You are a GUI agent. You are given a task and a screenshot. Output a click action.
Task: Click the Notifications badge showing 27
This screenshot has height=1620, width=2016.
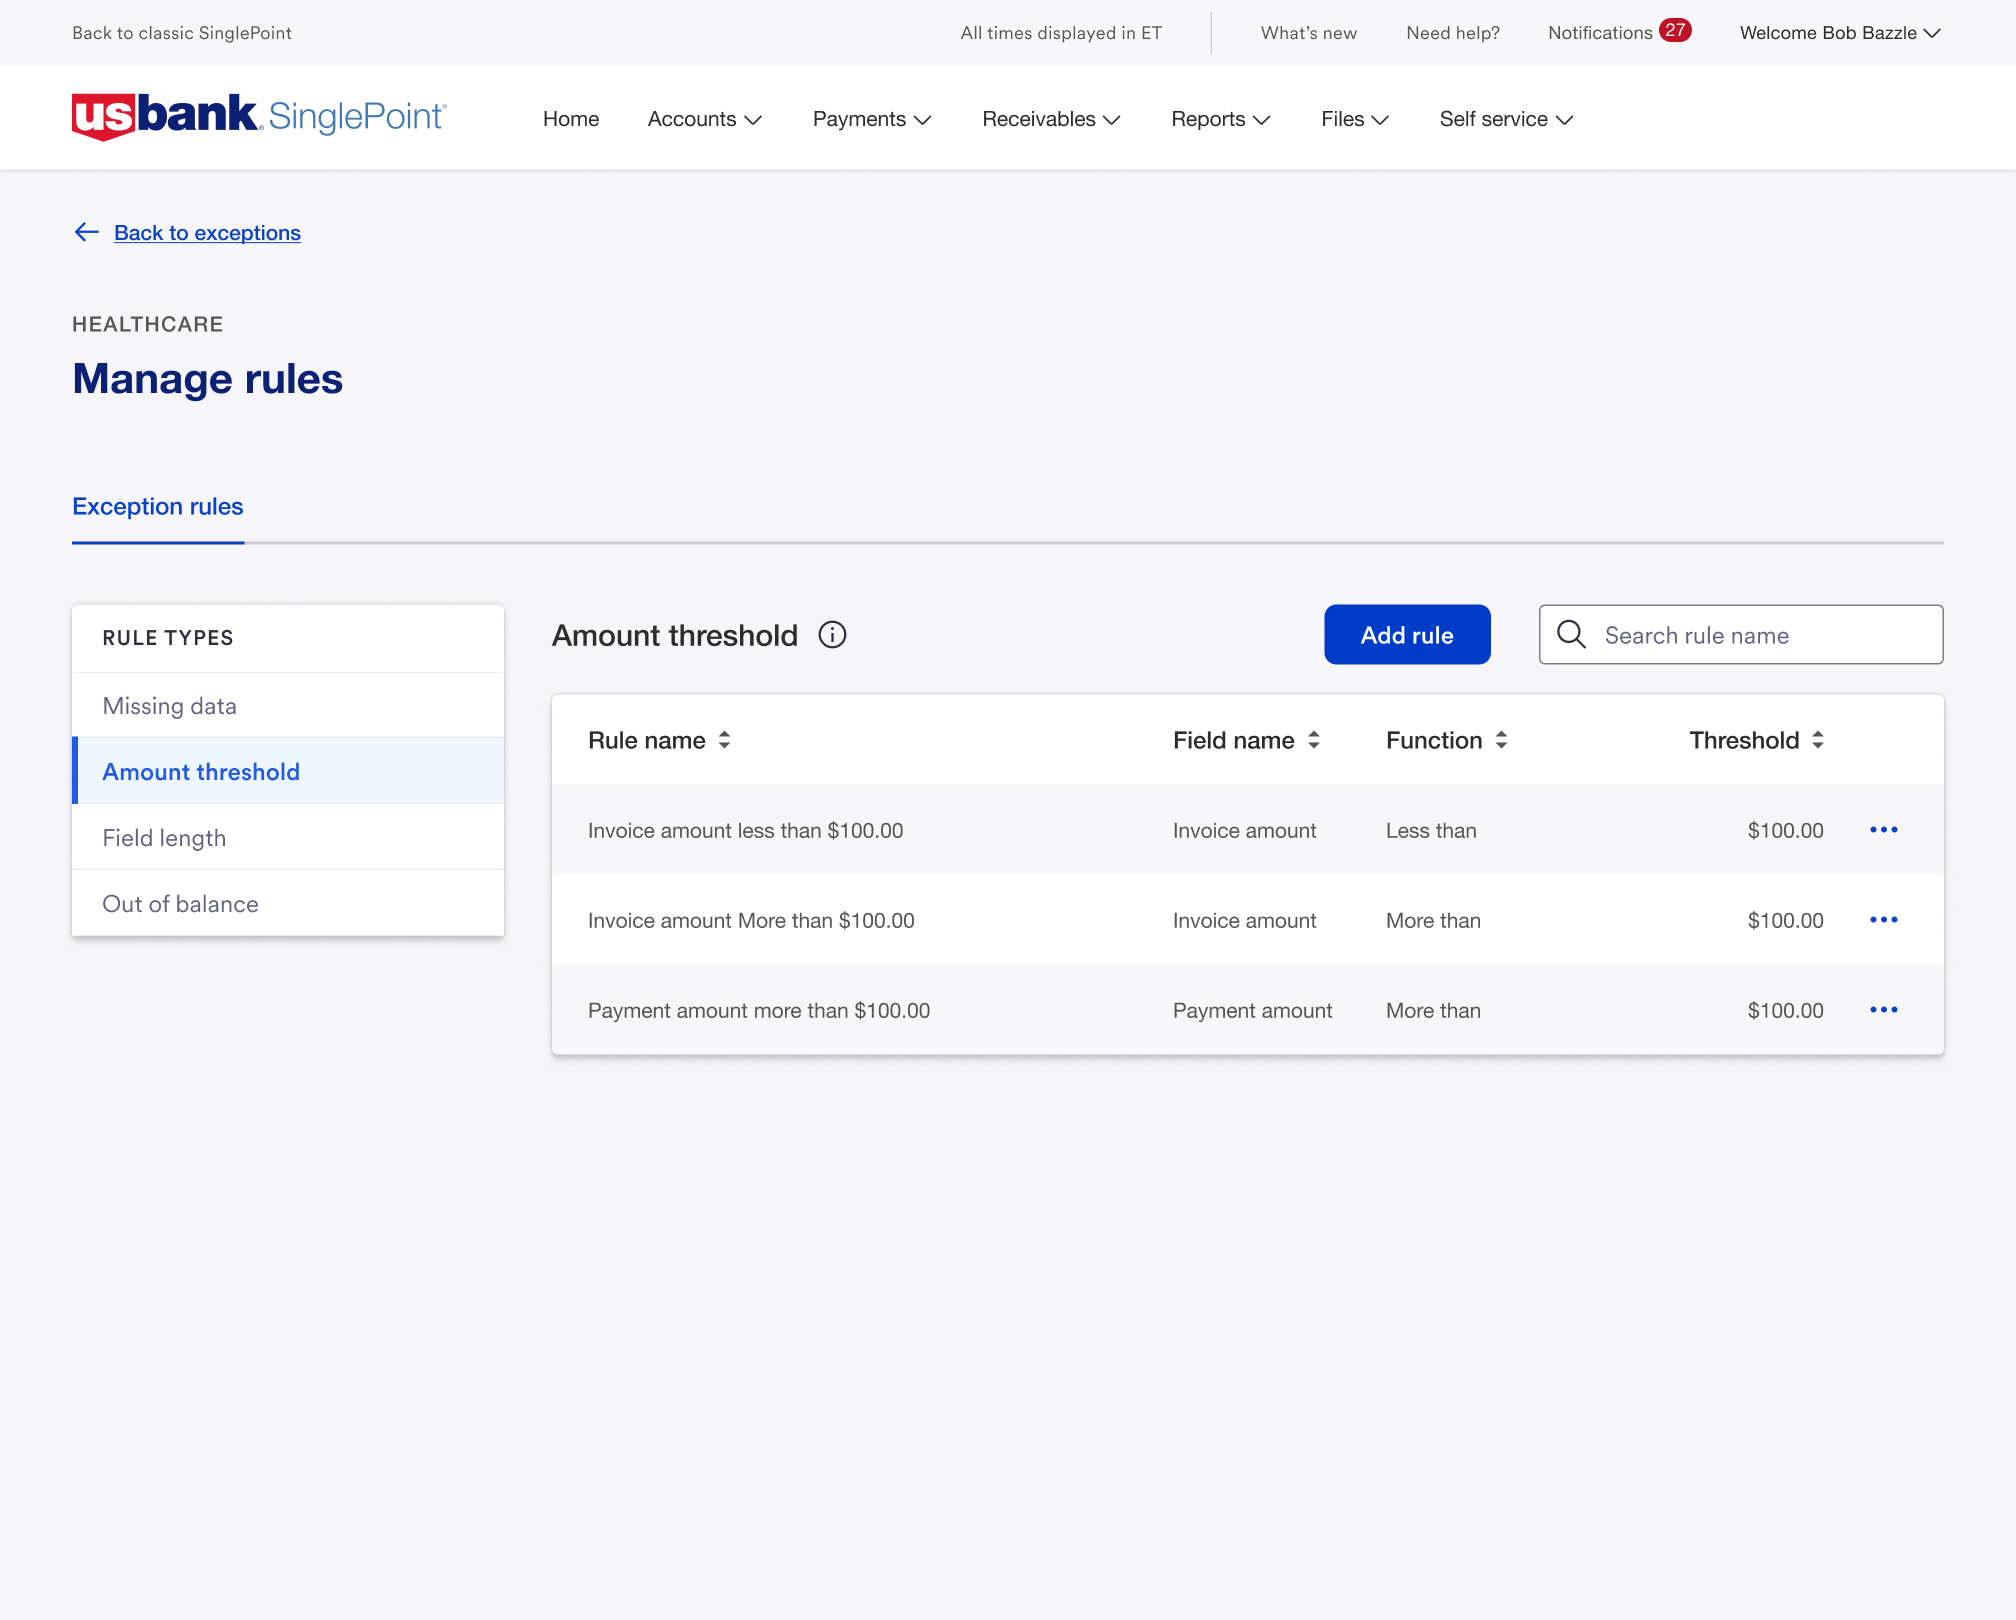click(x=1675, y=31)
